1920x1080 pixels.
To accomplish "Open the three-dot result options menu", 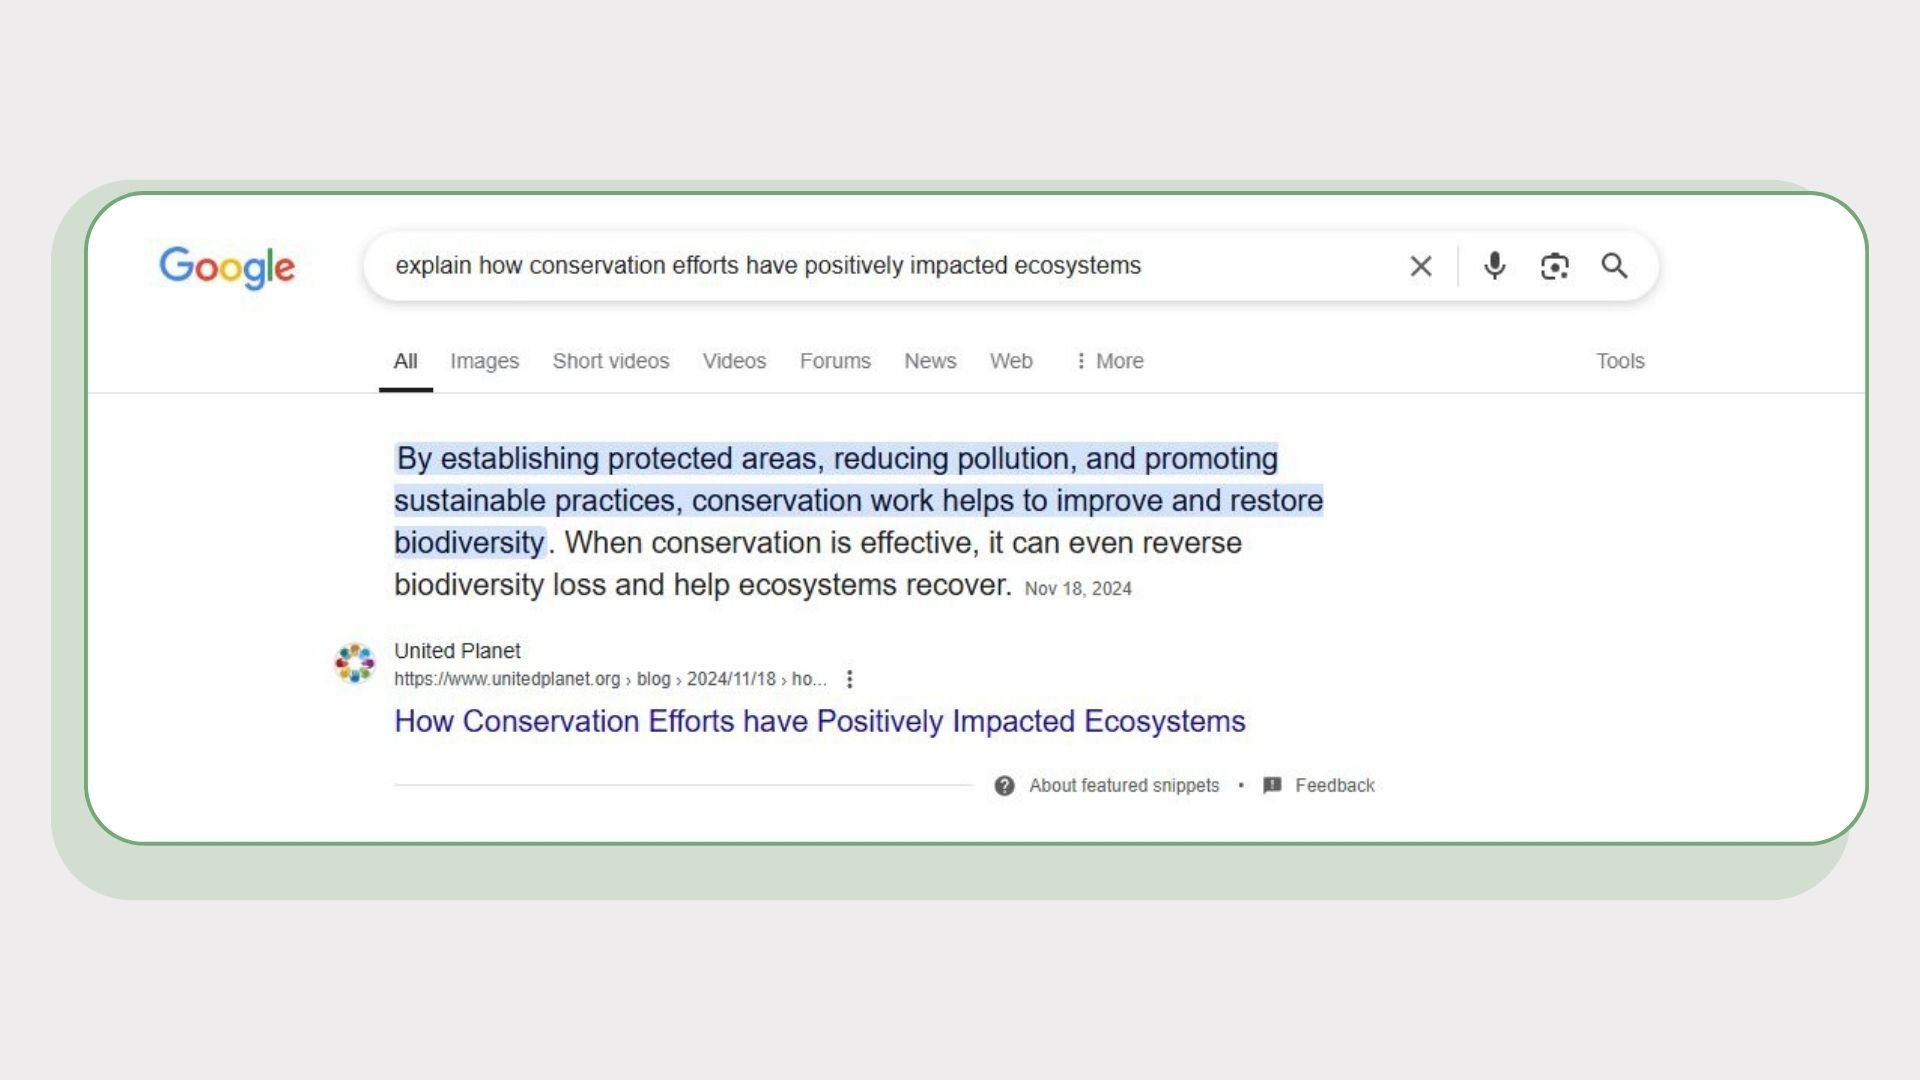I will point(850,679).
